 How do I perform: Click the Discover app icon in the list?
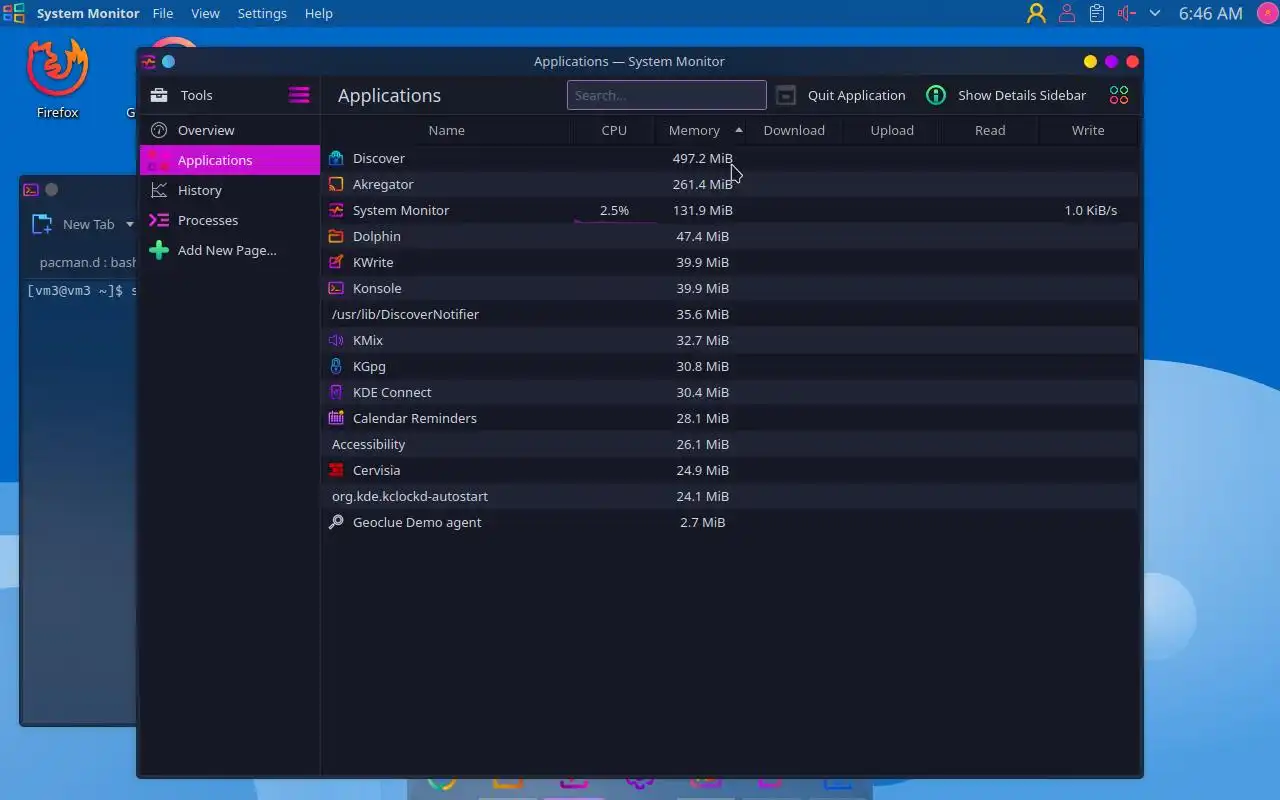click(x=336, y=158)
